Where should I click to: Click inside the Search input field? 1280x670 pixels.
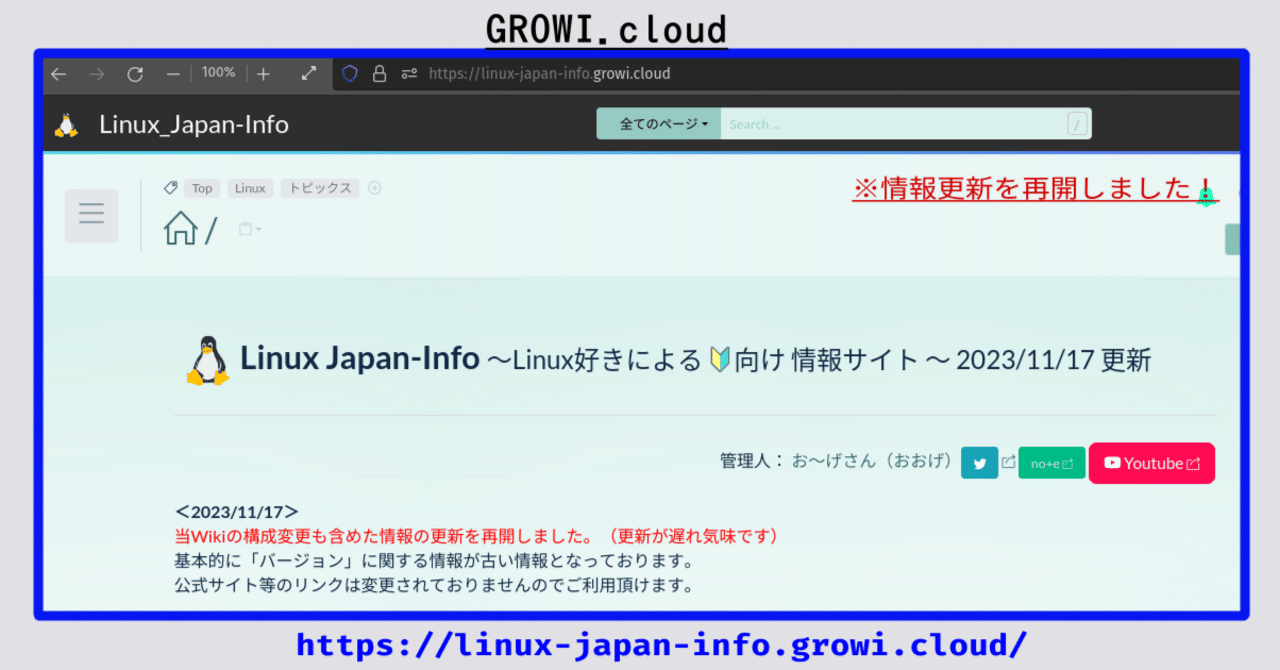click(890, 124)
